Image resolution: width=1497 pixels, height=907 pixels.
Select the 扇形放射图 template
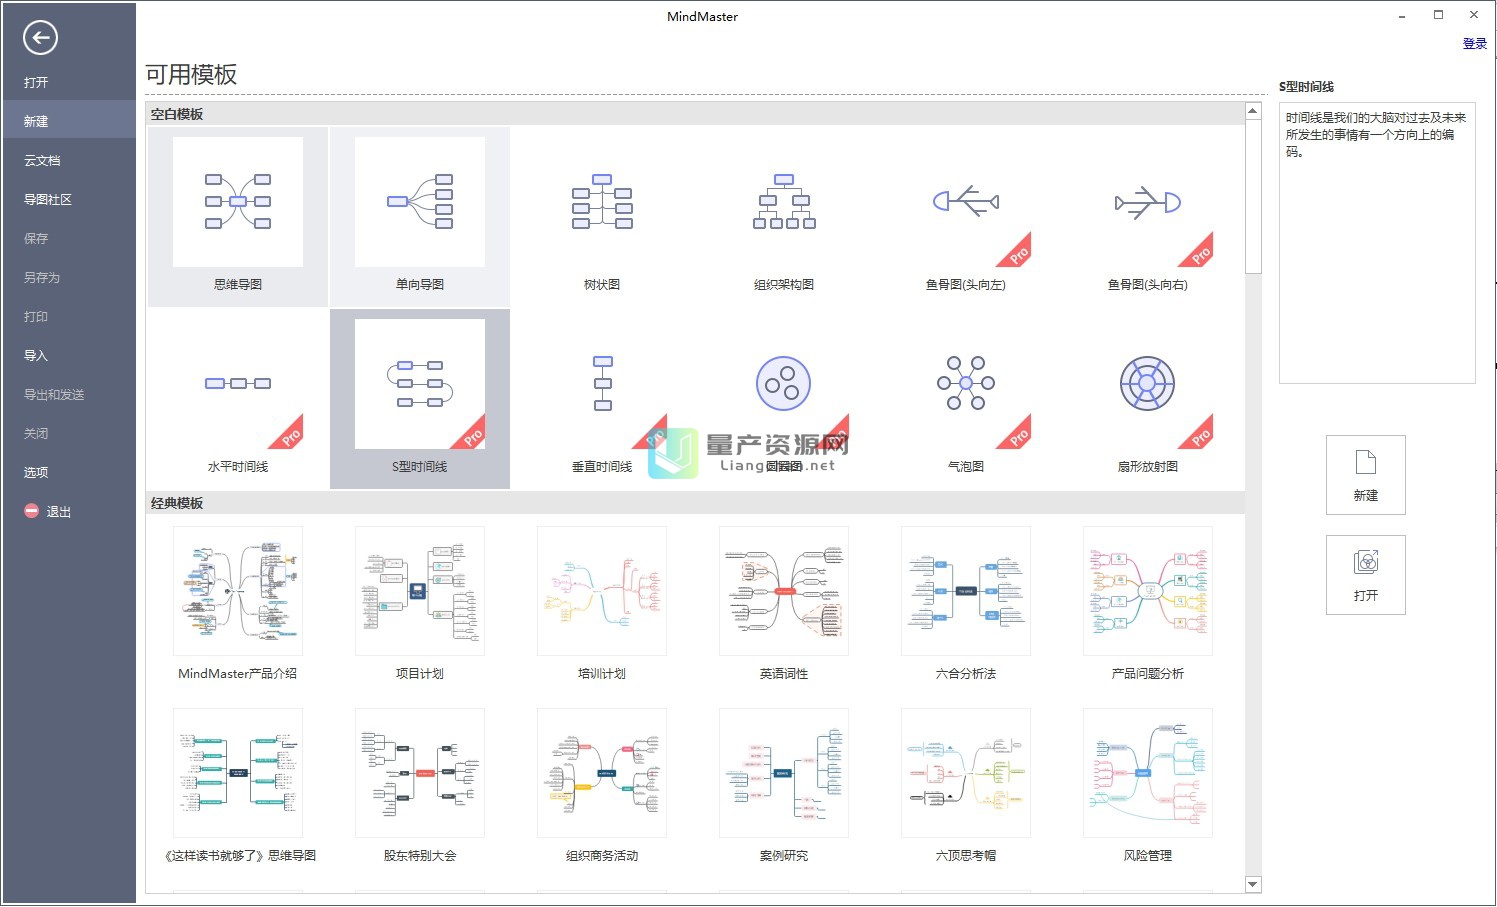pos(1148,398)
